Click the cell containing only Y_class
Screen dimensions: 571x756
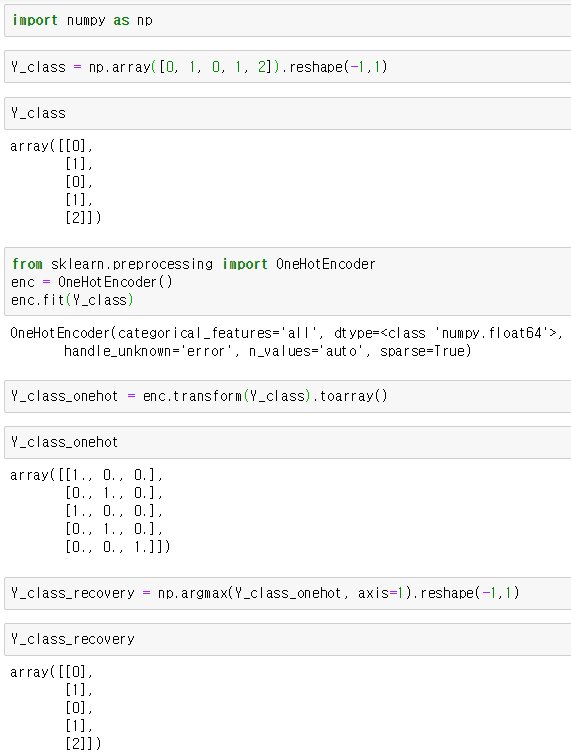tap(287, 113)
